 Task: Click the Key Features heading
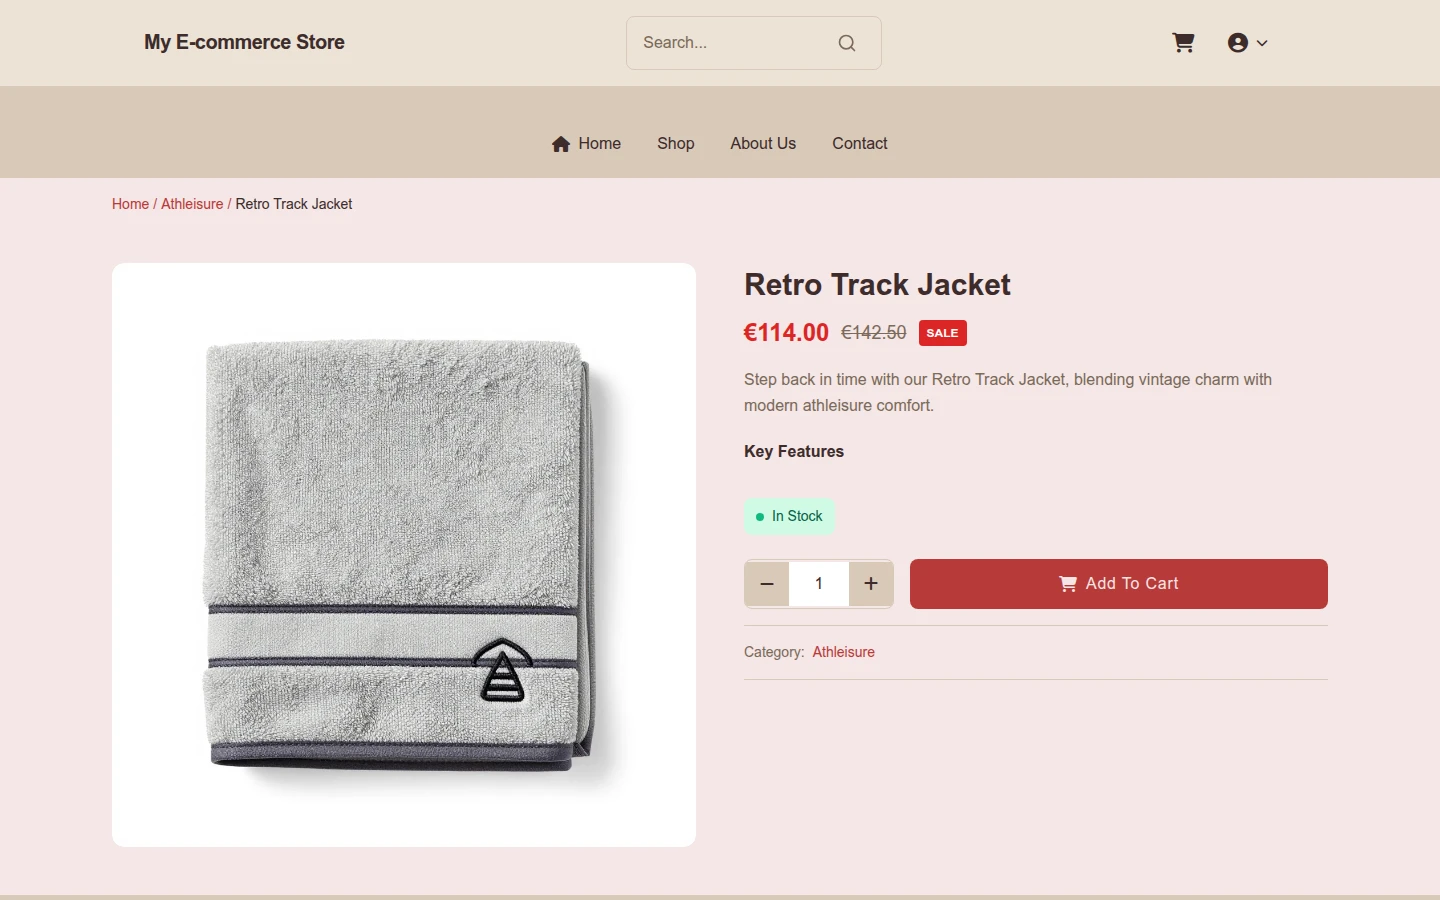point(794,451)
